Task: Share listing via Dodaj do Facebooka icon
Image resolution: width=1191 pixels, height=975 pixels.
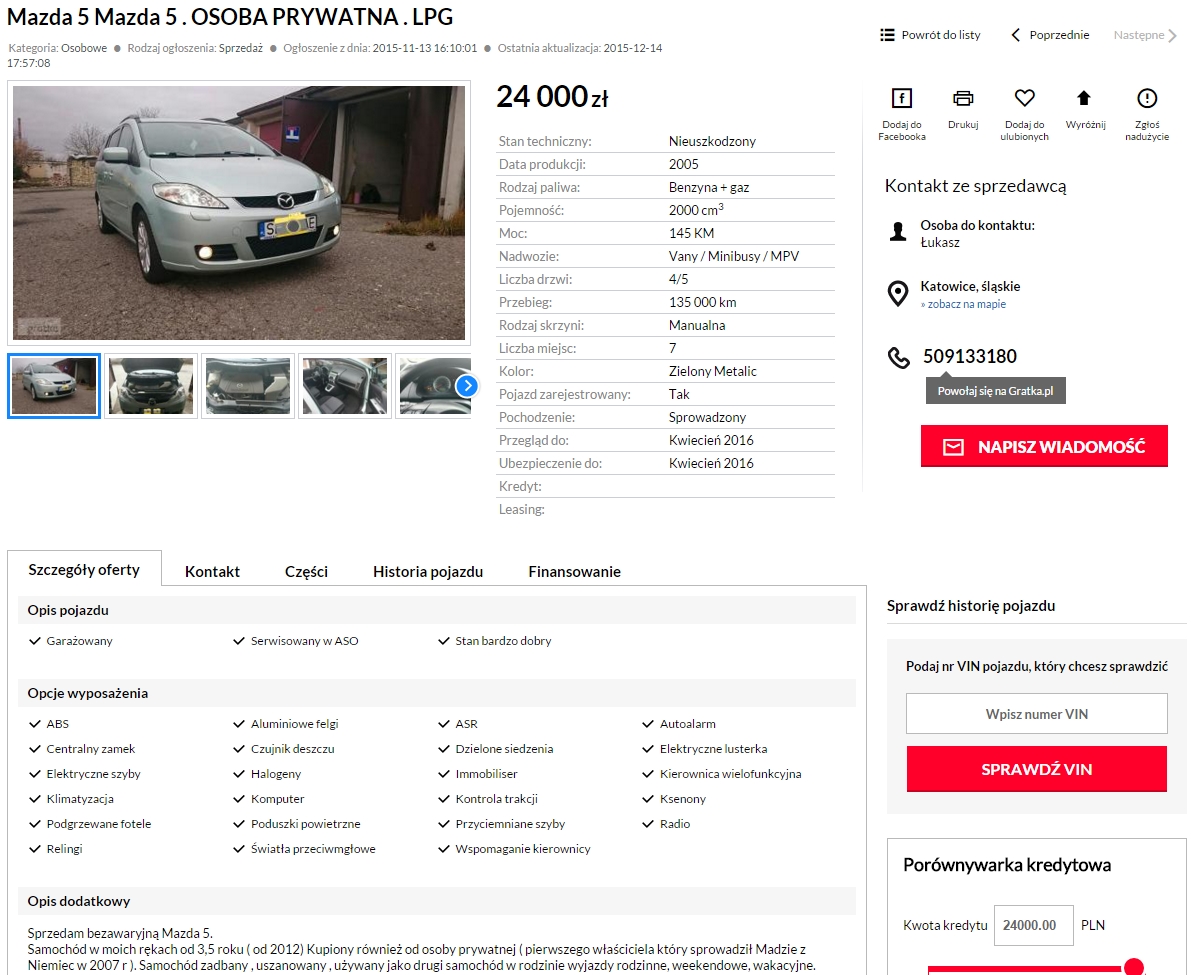Action: pos(901,98)
